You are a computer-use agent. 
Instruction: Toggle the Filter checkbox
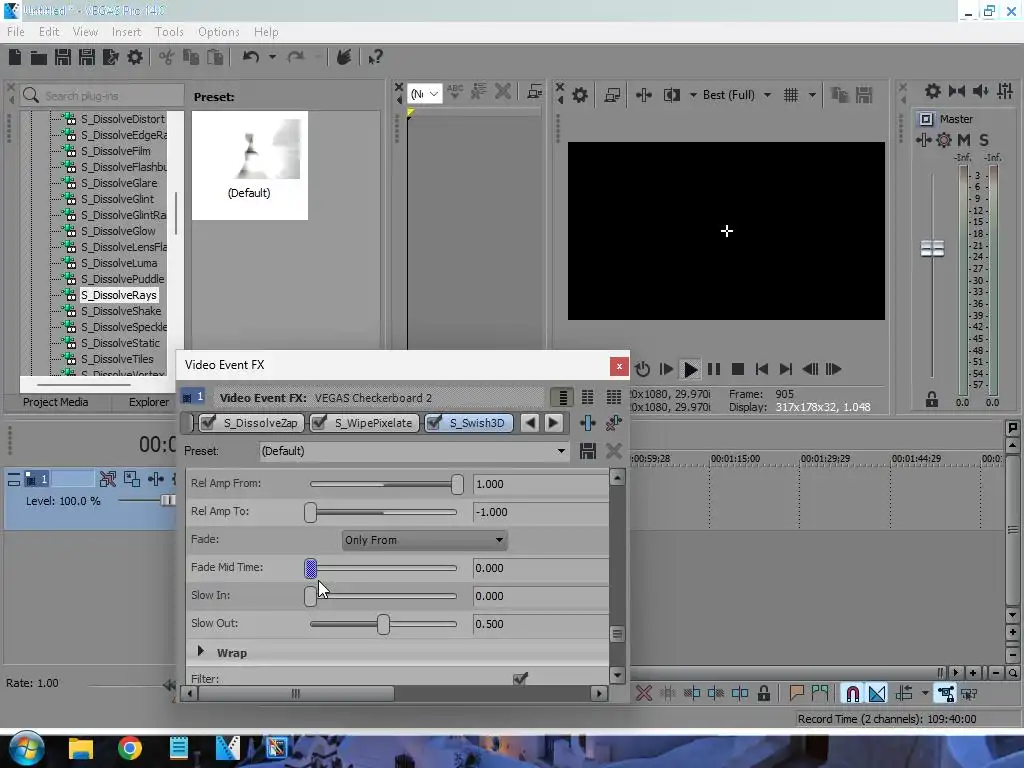click(520, 679)
